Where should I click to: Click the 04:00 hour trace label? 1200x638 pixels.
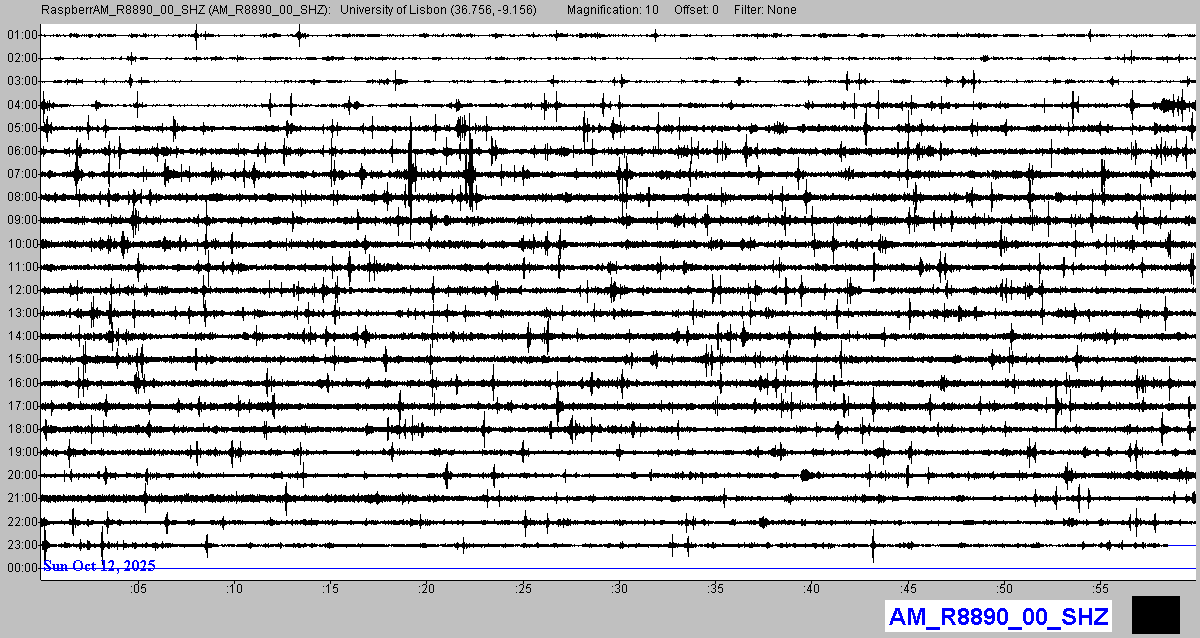pyautogui.click(x=21, y=105)
